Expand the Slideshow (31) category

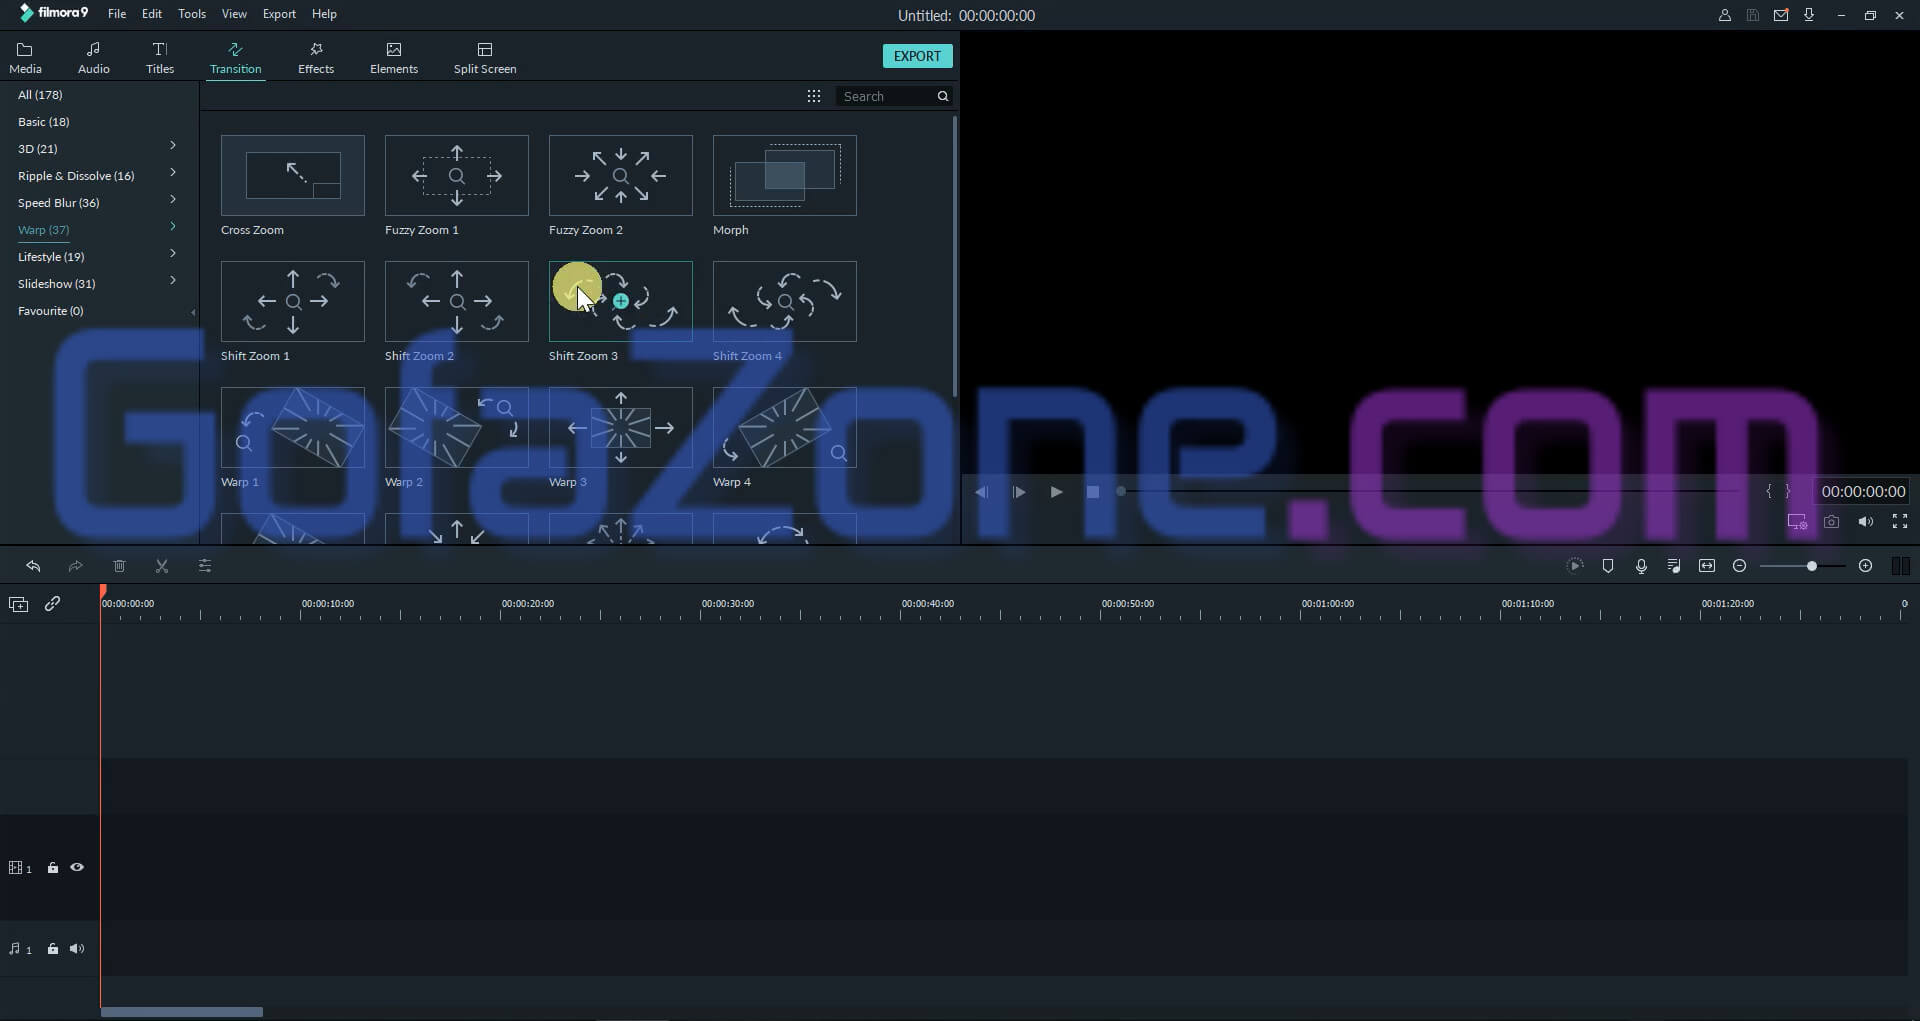coord(173,281)
